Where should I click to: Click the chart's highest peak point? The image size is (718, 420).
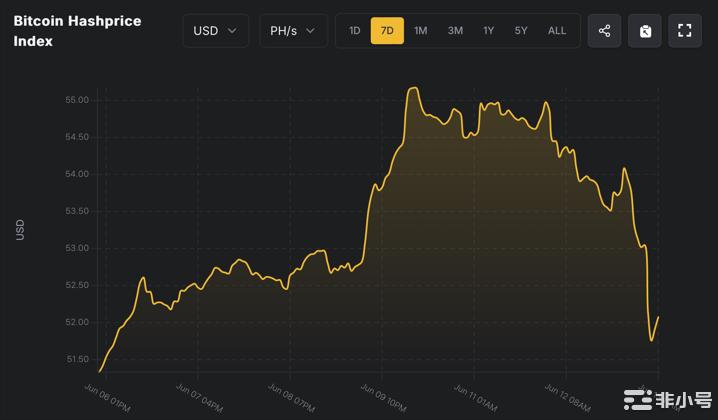point(414,87)
